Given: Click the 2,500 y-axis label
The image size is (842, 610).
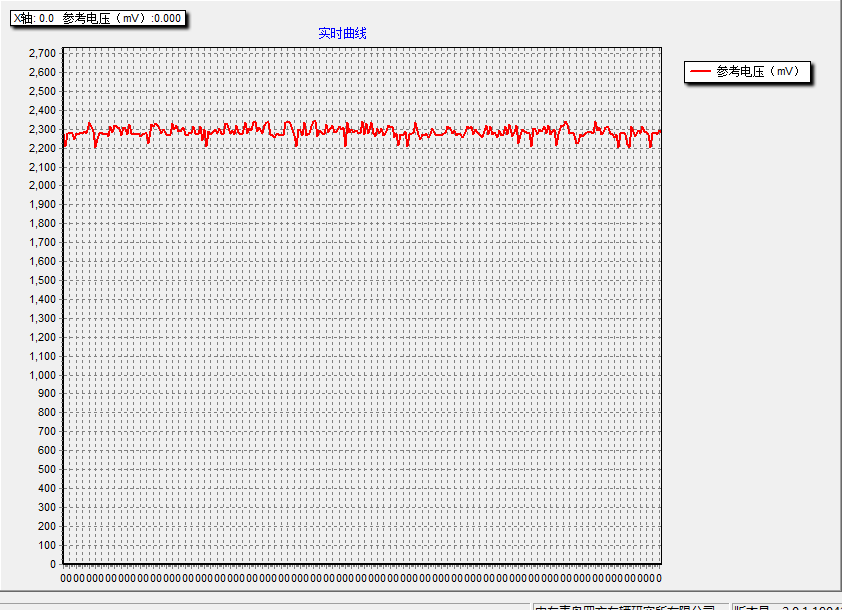Looking at the screenshot, I should pos(42,91).
